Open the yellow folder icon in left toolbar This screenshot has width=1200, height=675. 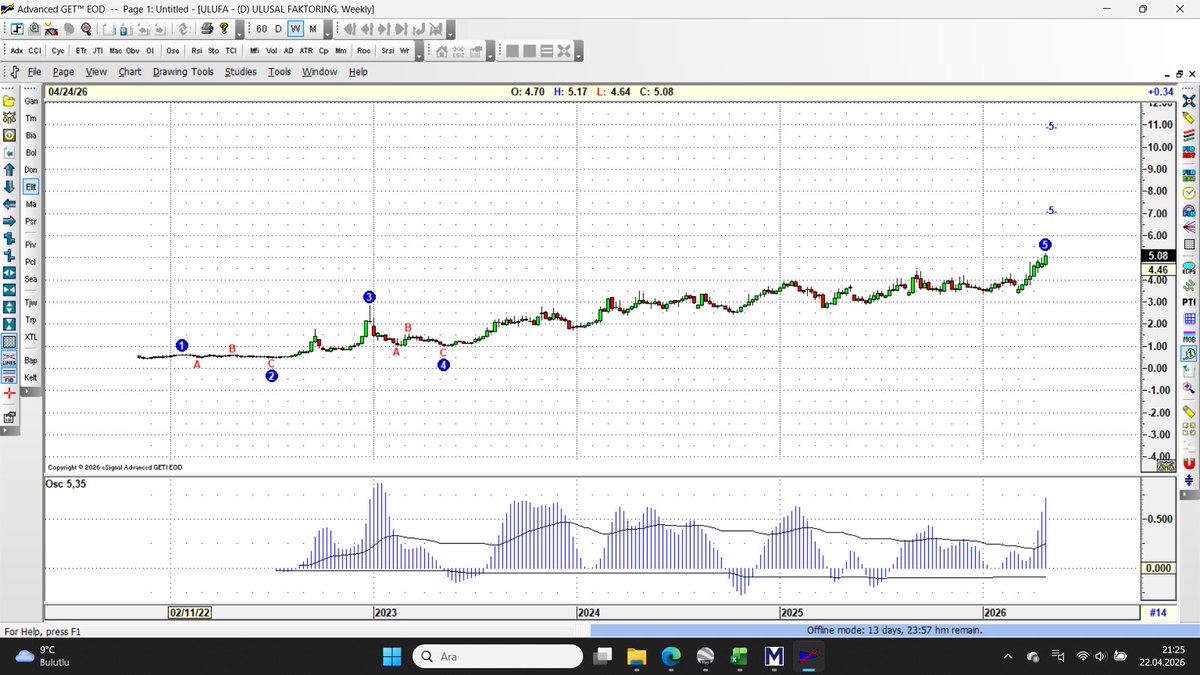pyautogui.click(x=9, y=101)
